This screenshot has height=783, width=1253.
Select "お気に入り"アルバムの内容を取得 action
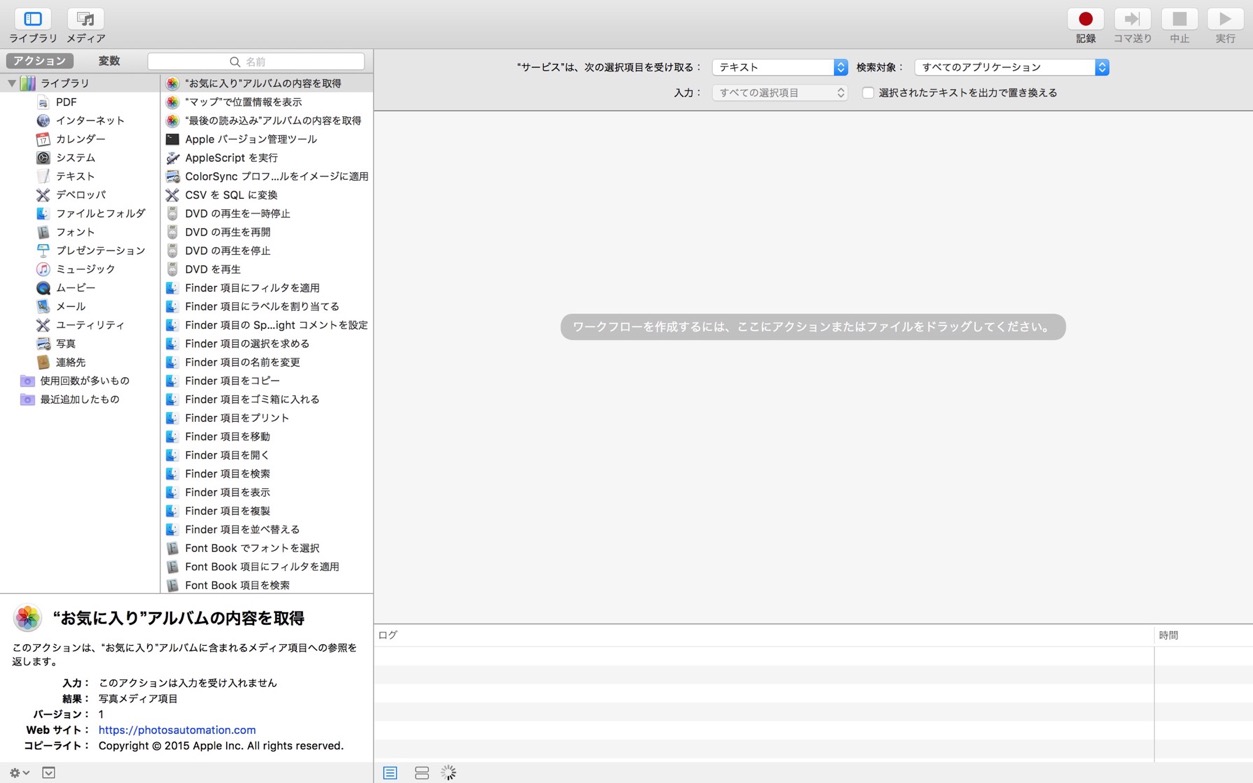click(267, 83)
